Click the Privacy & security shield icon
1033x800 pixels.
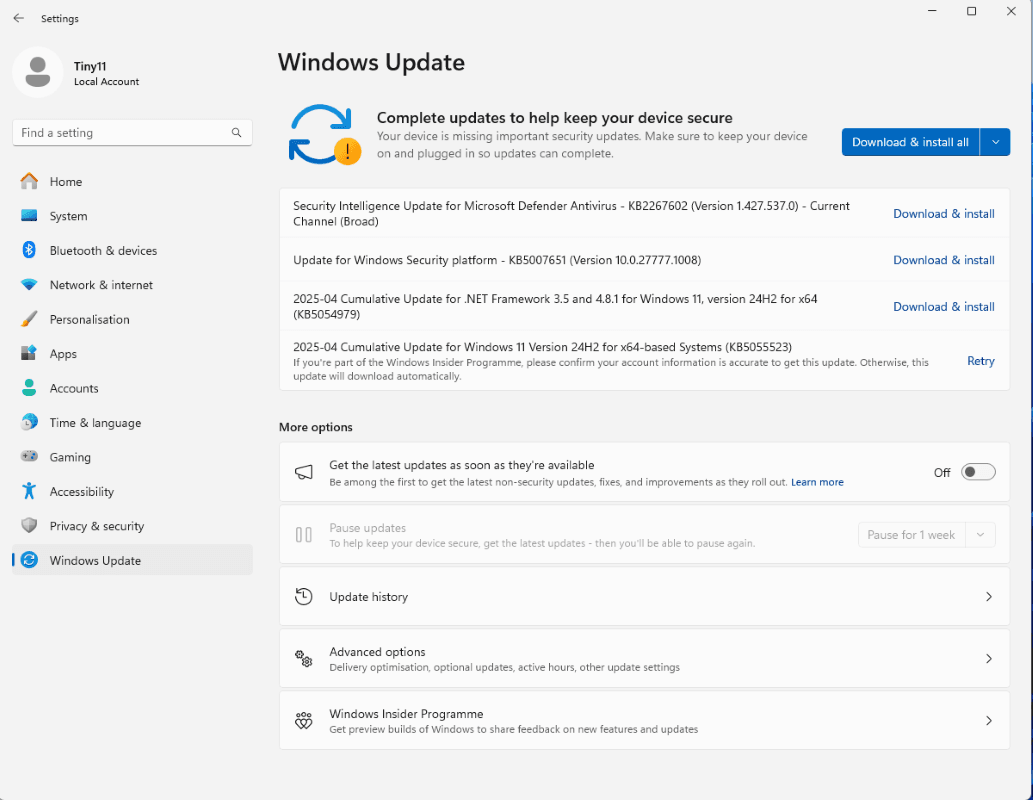coord(29,525)
